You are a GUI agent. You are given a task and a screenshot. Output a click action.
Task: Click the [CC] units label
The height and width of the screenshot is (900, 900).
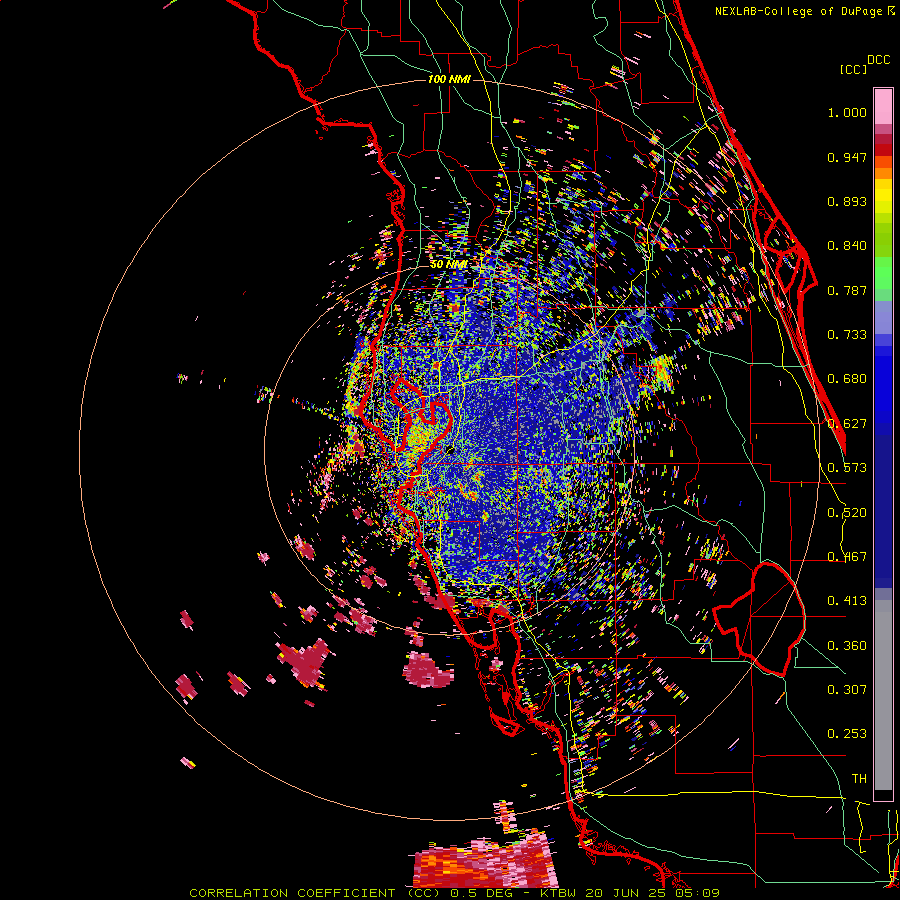853,69
